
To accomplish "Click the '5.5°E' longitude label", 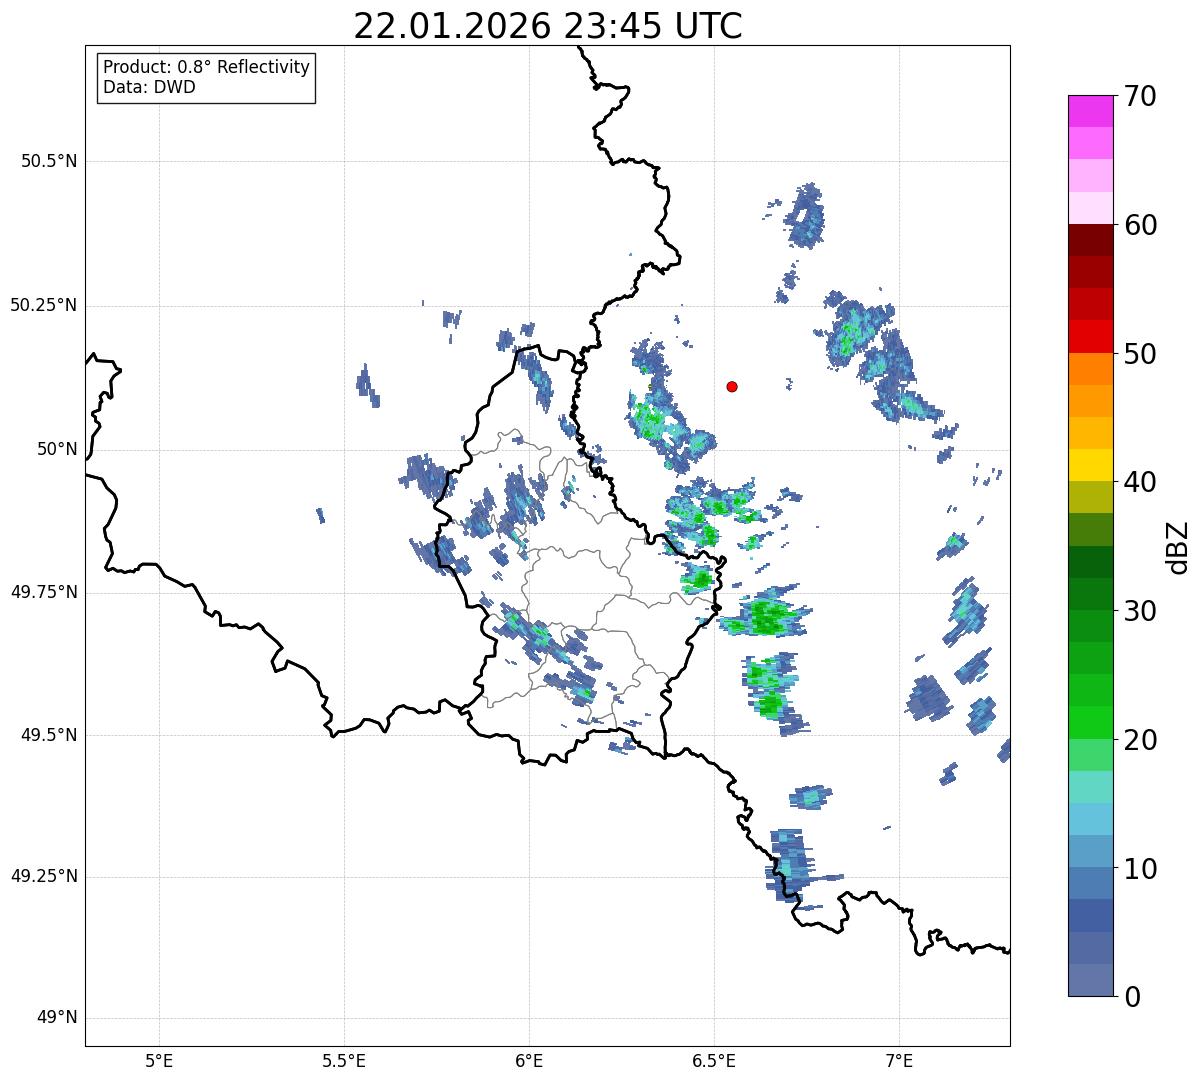I will pyautogui.click(x=344, y=1061).
